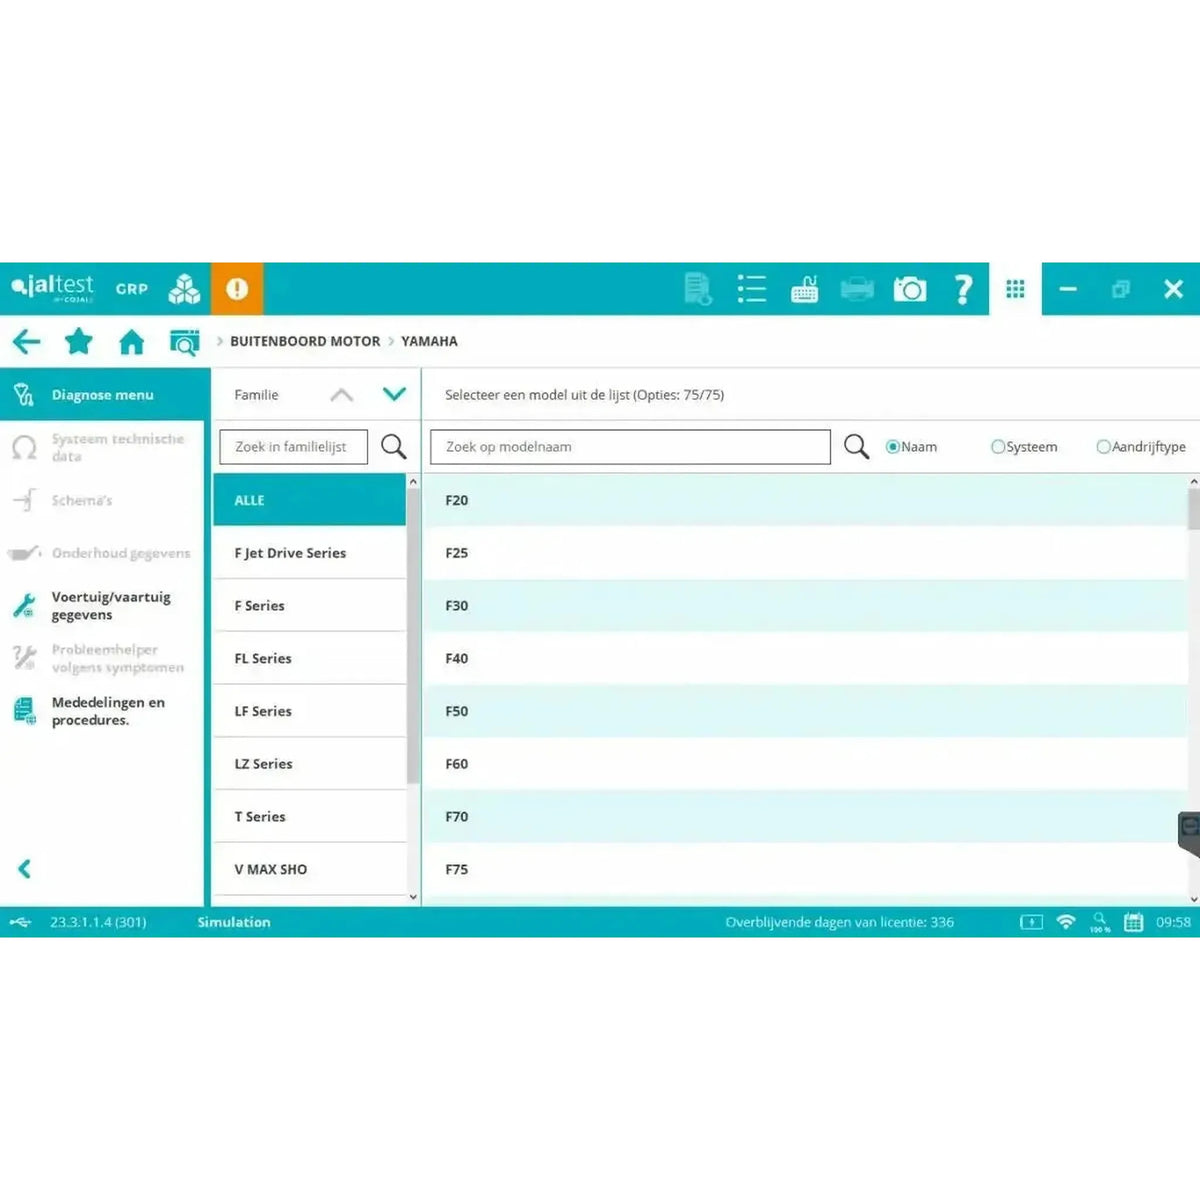The image size is (1200, 1200).
Task: Open Schema's menu item
Action: pyautogui.click(x=102, y=500)
